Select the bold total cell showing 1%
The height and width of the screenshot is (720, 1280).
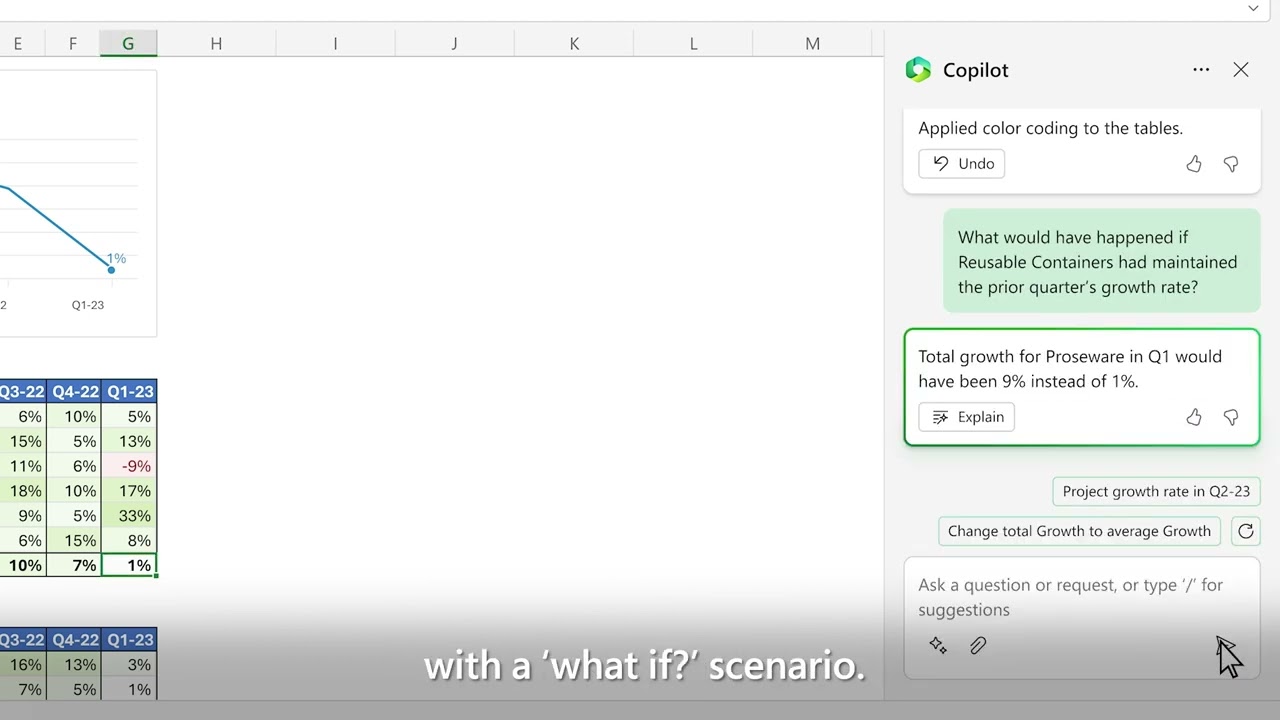[x=129, y=566]
